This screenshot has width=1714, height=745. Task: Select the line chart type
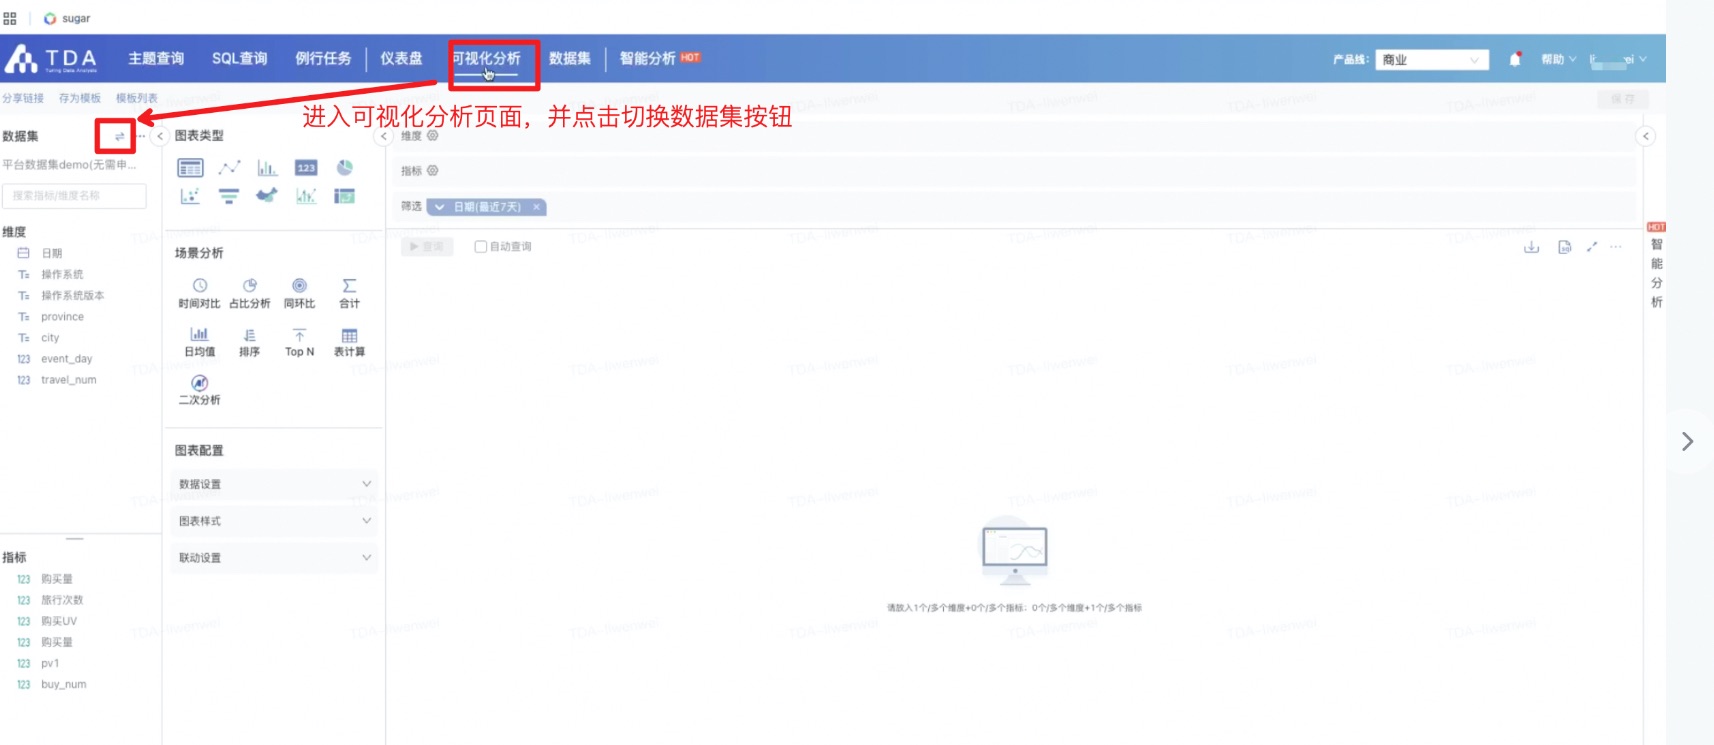coord(229,168)
